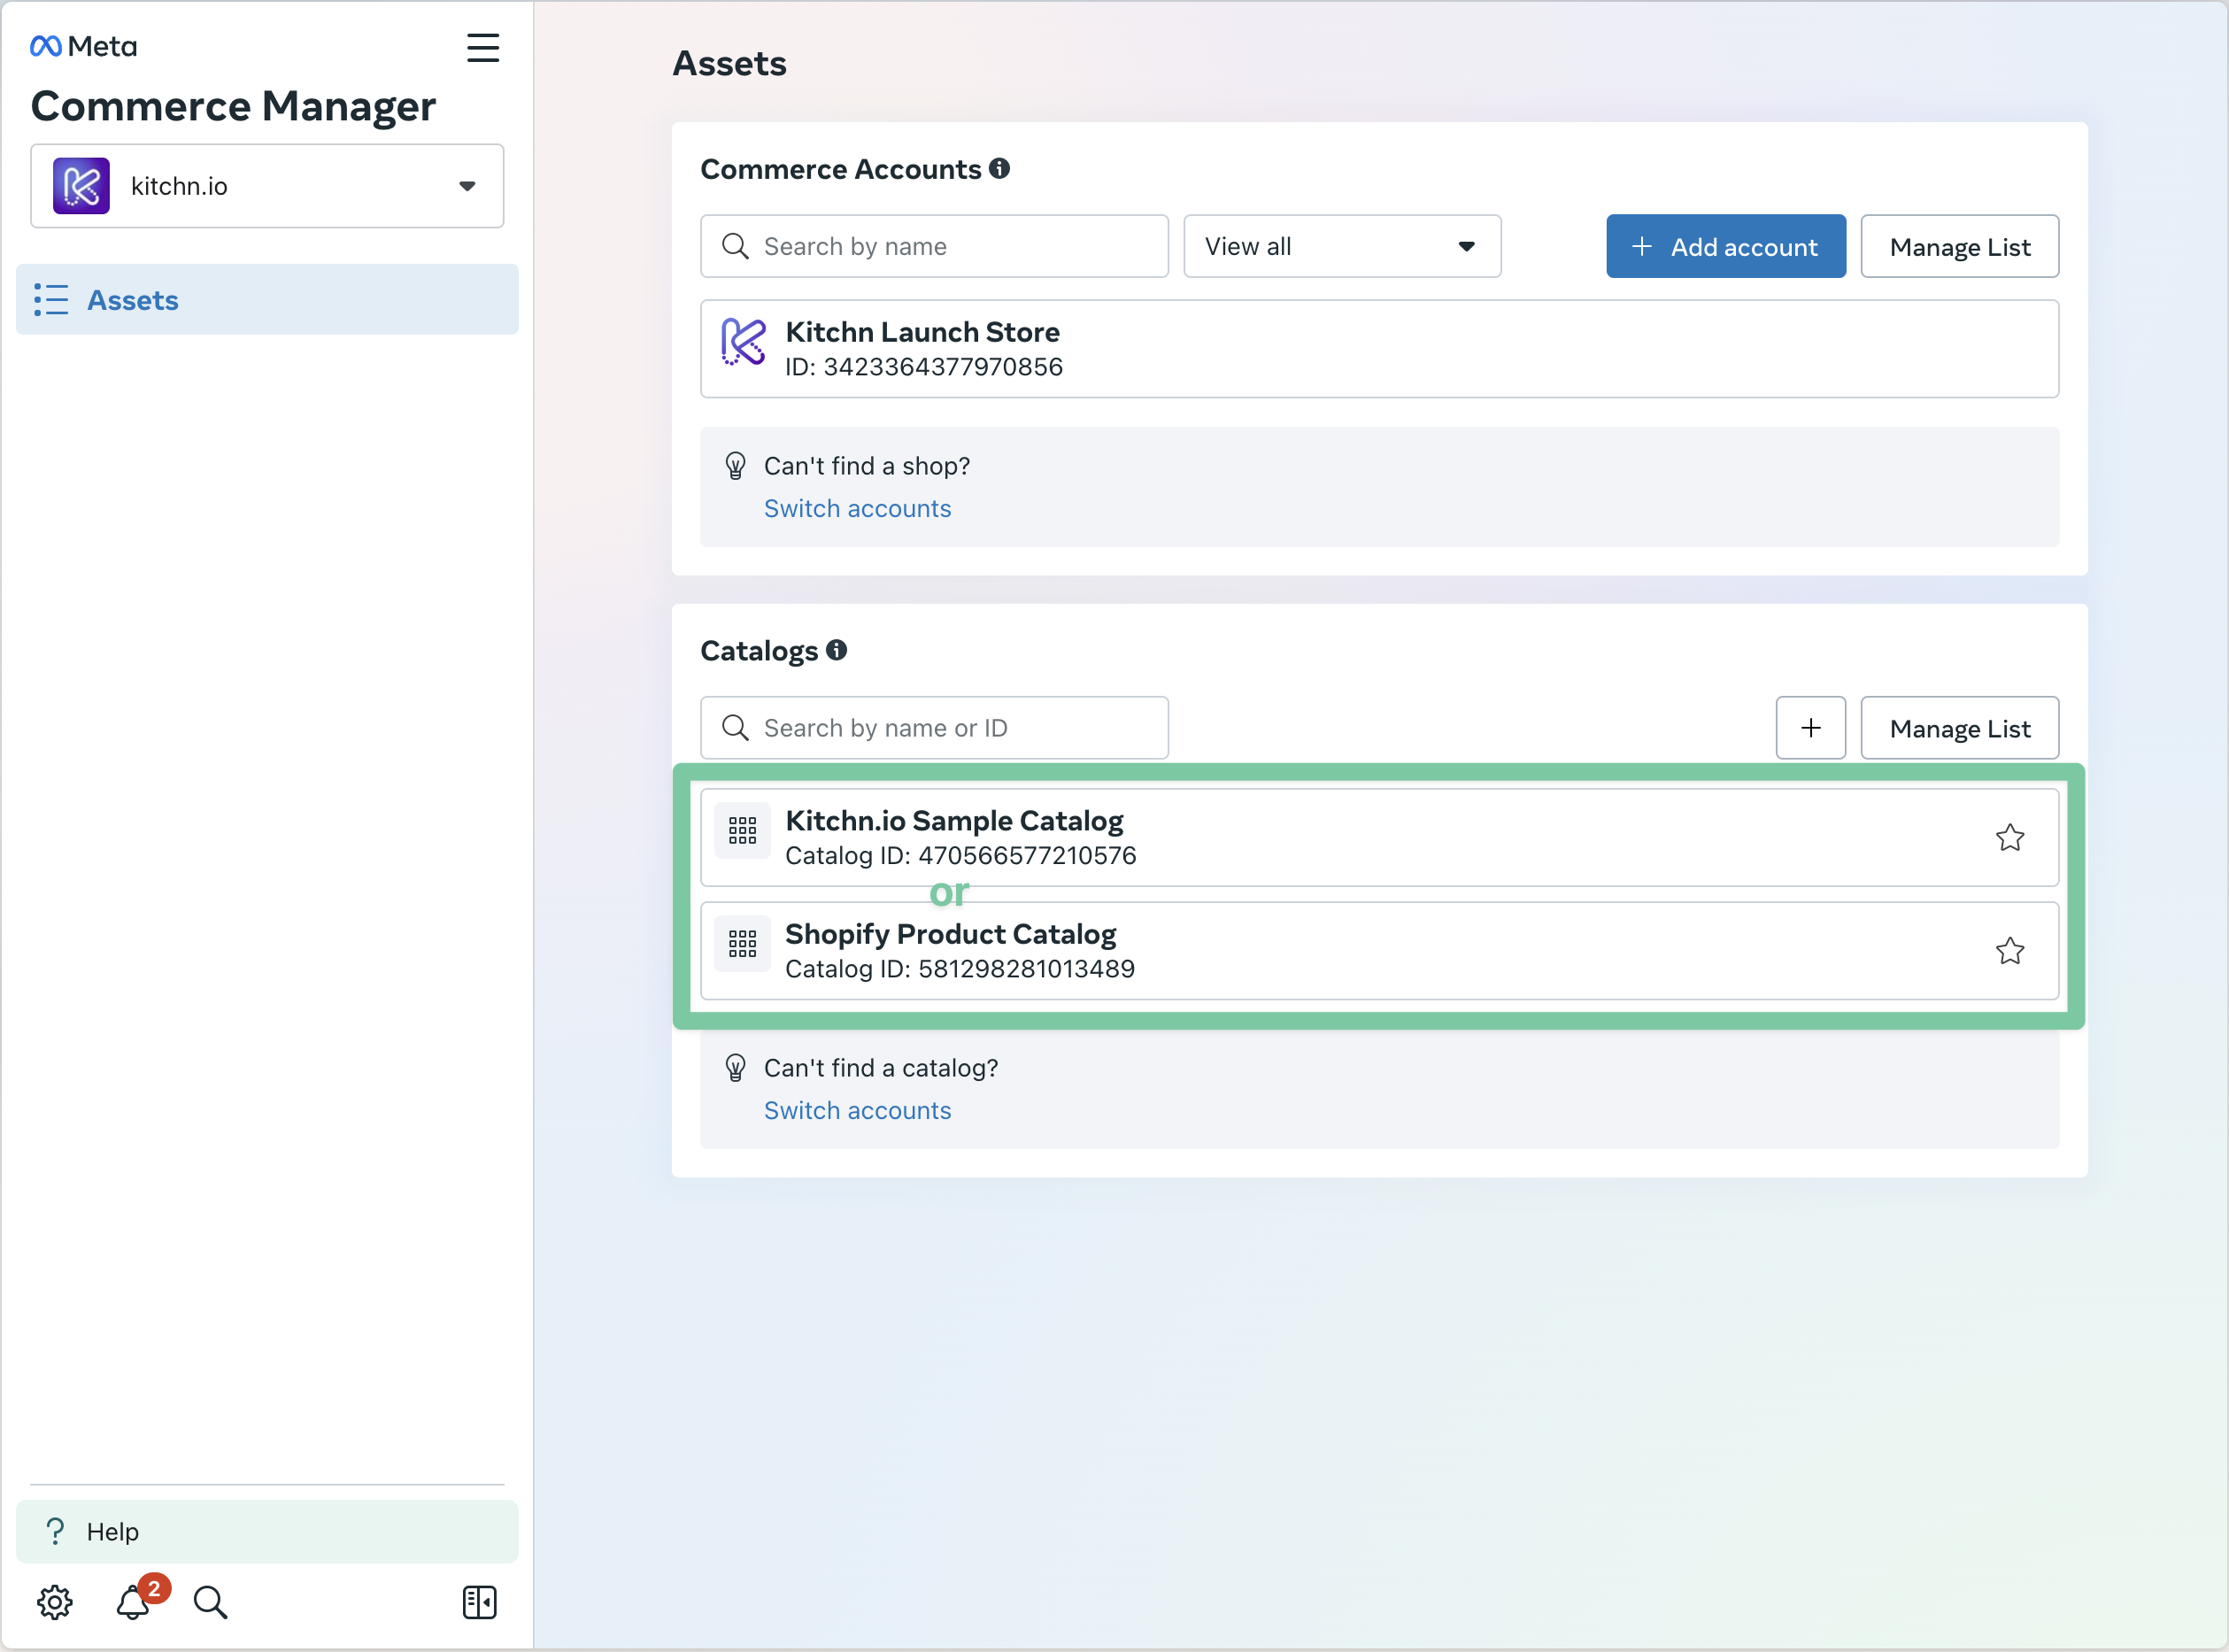Screen dimensions: 2229x1652
Task: Open the kitchn.io business account dropdown
Action: coord(267,186)
